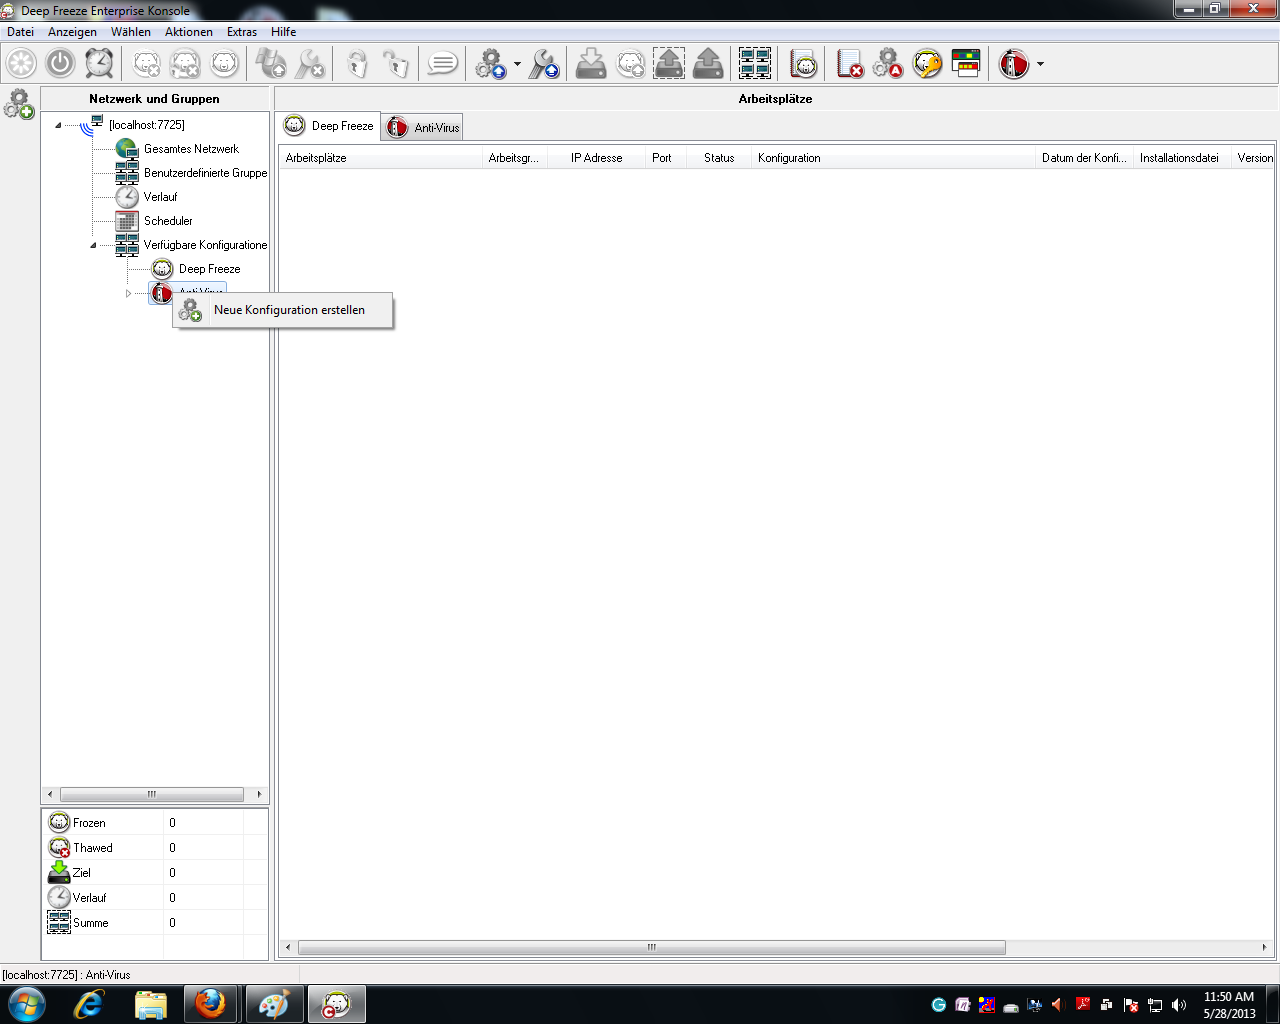
Task: Switch to the Anti-Virus tab
Action: tap(423, 127)
